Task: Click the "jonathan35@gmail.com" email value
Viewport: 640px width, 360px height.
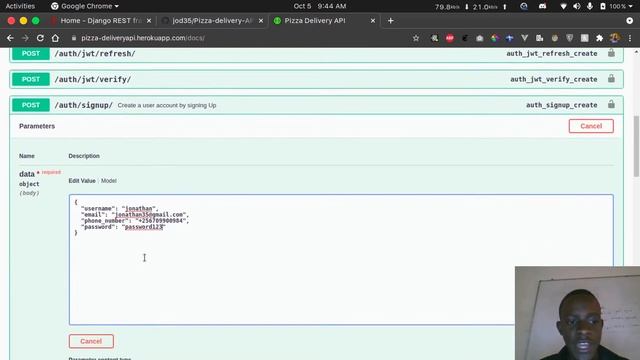Action: tap(149, 214)
